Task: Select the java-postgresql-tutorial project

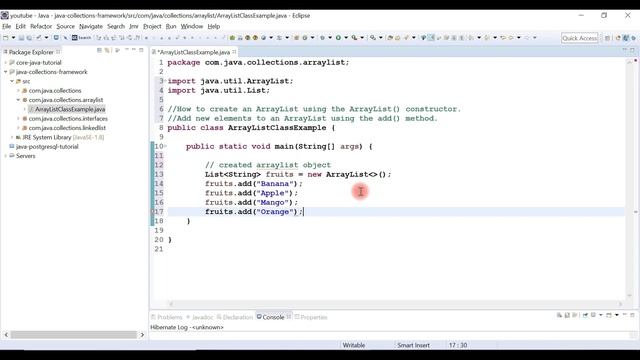Action: point(47,147)
